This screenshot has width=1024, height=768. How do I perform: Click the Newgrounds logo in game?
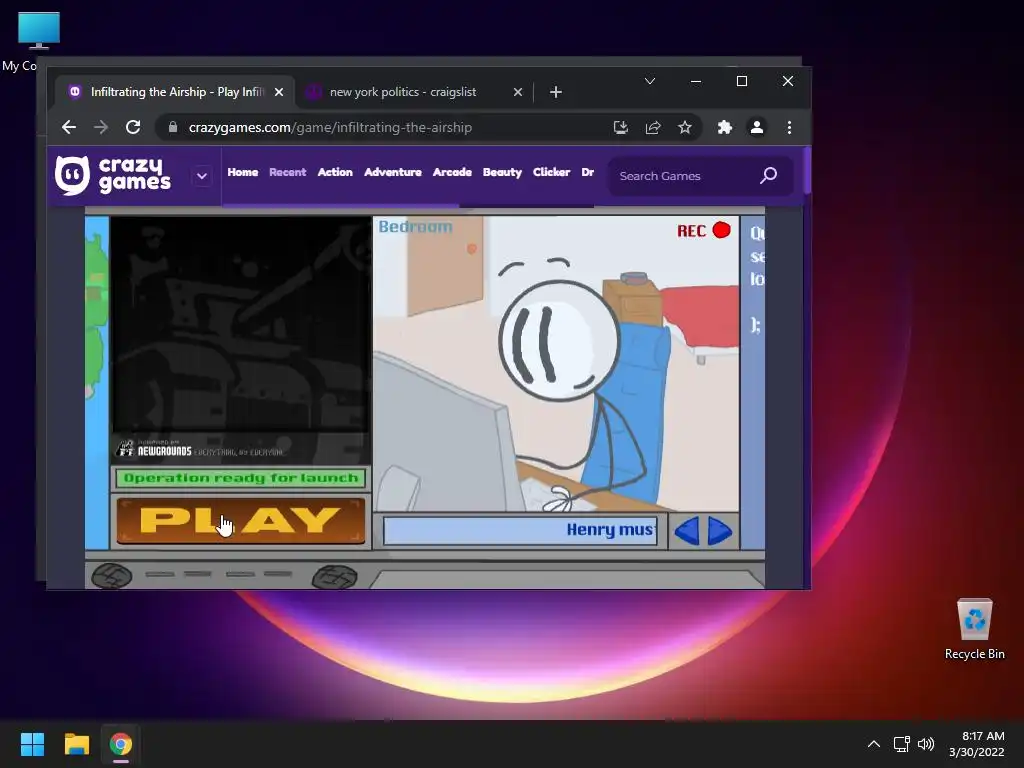[x=200, y=449]
